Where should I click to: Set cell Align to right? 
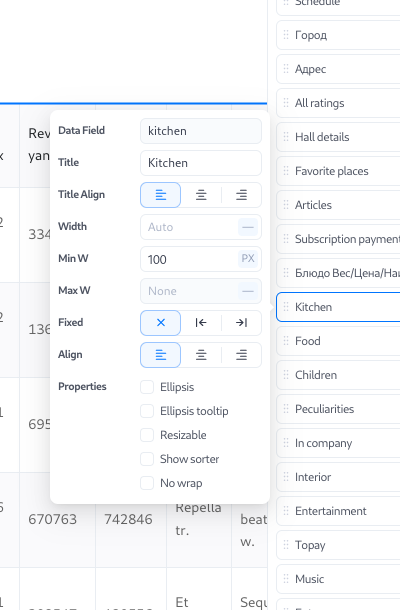pos(241,355)
